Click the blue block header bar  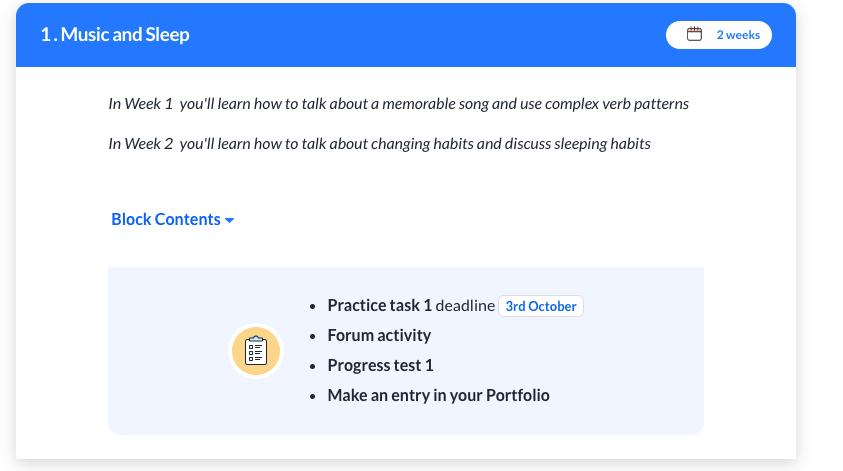pyautogui.click(x=406, y=35)
